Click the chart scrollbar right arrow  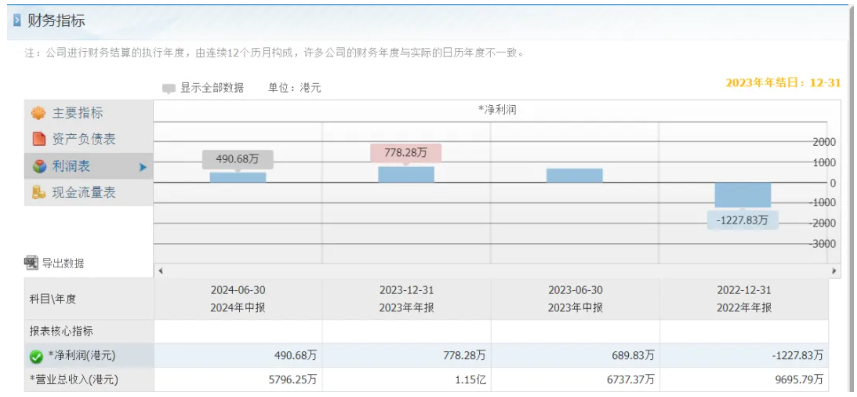(834, 271)
